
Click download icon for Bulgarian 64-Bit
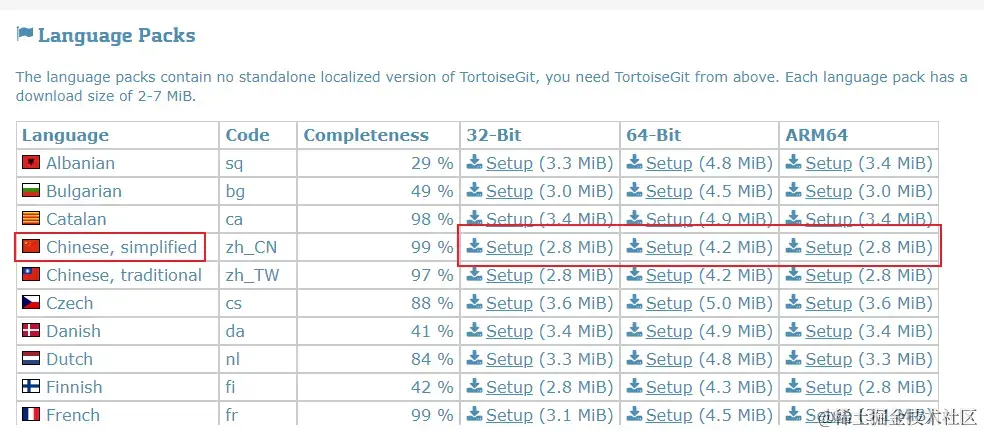point(634,190)
